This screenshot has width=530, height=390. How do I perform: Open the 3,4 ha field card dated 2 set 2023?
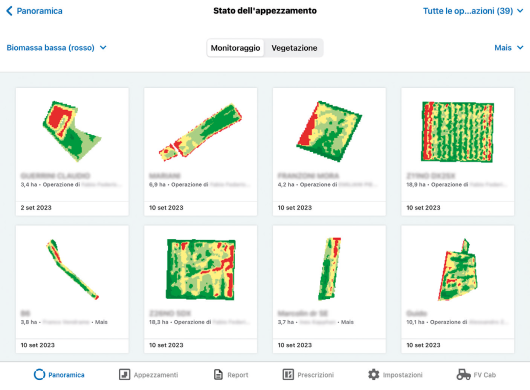72,151
